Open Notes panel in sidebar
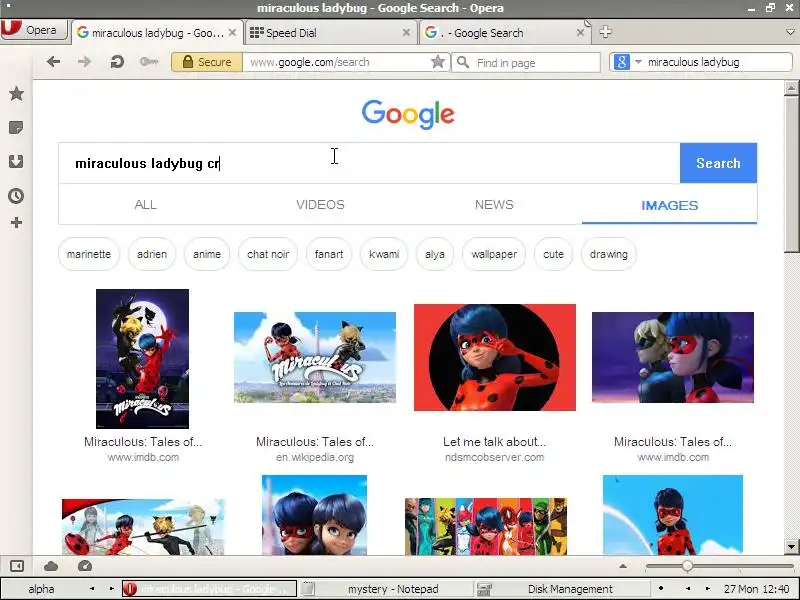This screenshot has height=600, width=800. [16, 128]
